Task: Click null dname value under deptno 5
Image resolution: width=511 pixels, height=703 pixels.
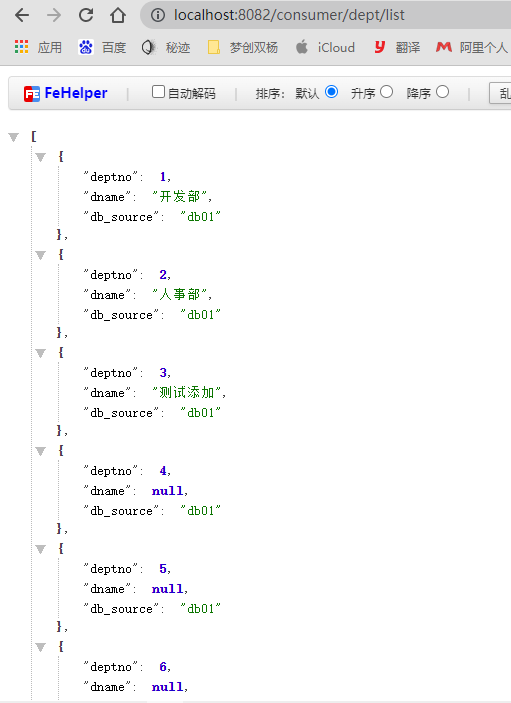Action: pos(167,589)
